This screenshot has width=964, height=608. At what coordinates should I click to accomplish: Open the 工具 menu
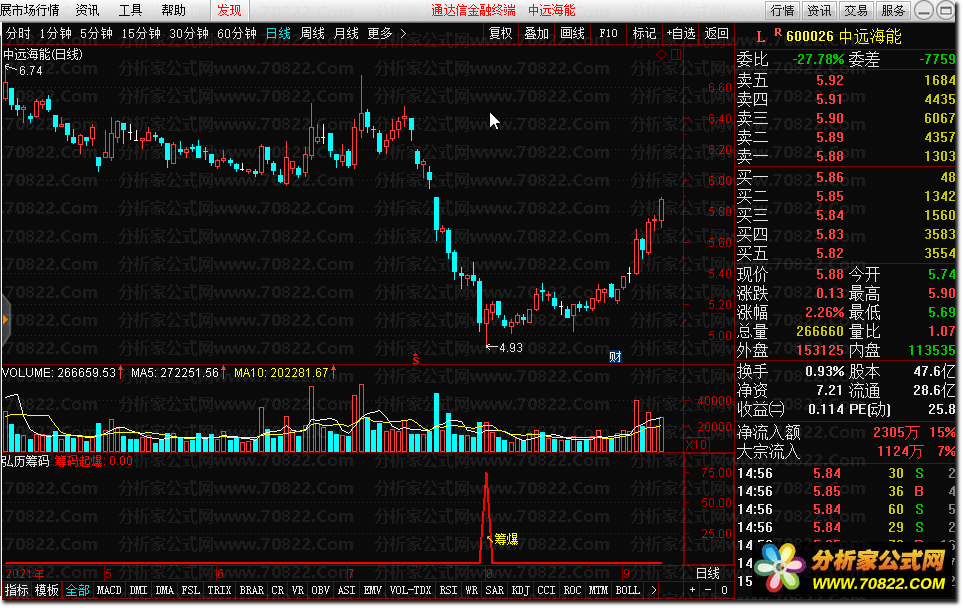130,10
